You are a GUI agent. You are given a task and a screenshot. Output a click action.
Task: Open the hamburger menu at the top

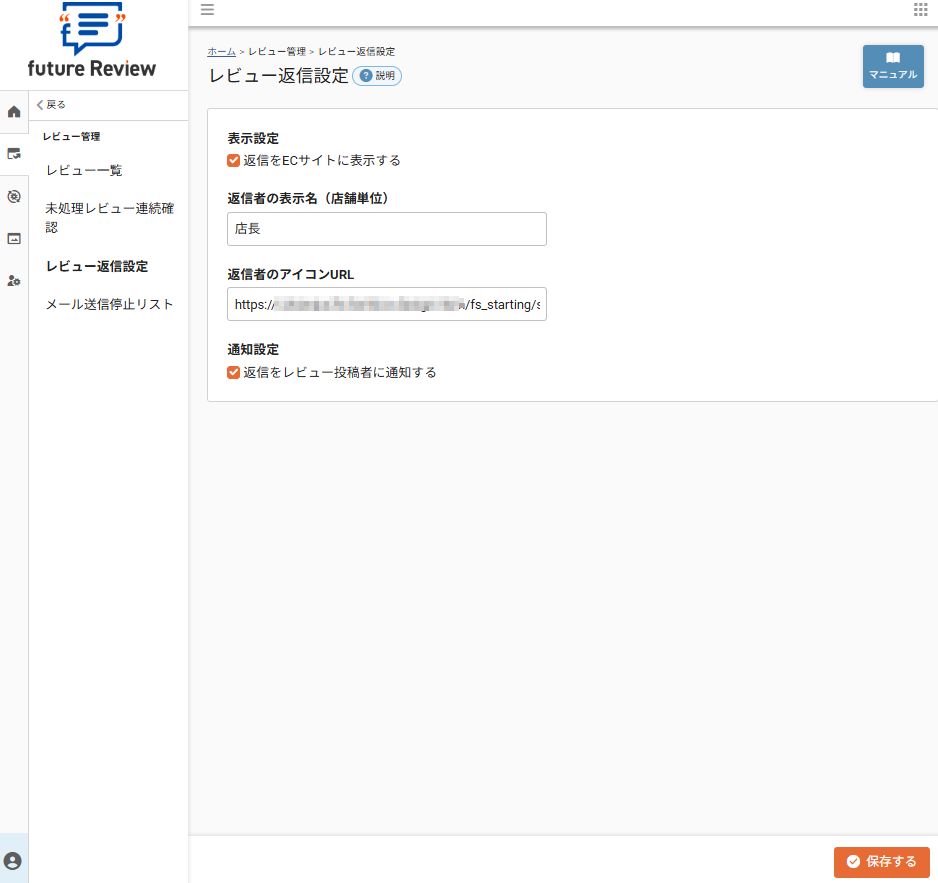[x=207, y=11]
